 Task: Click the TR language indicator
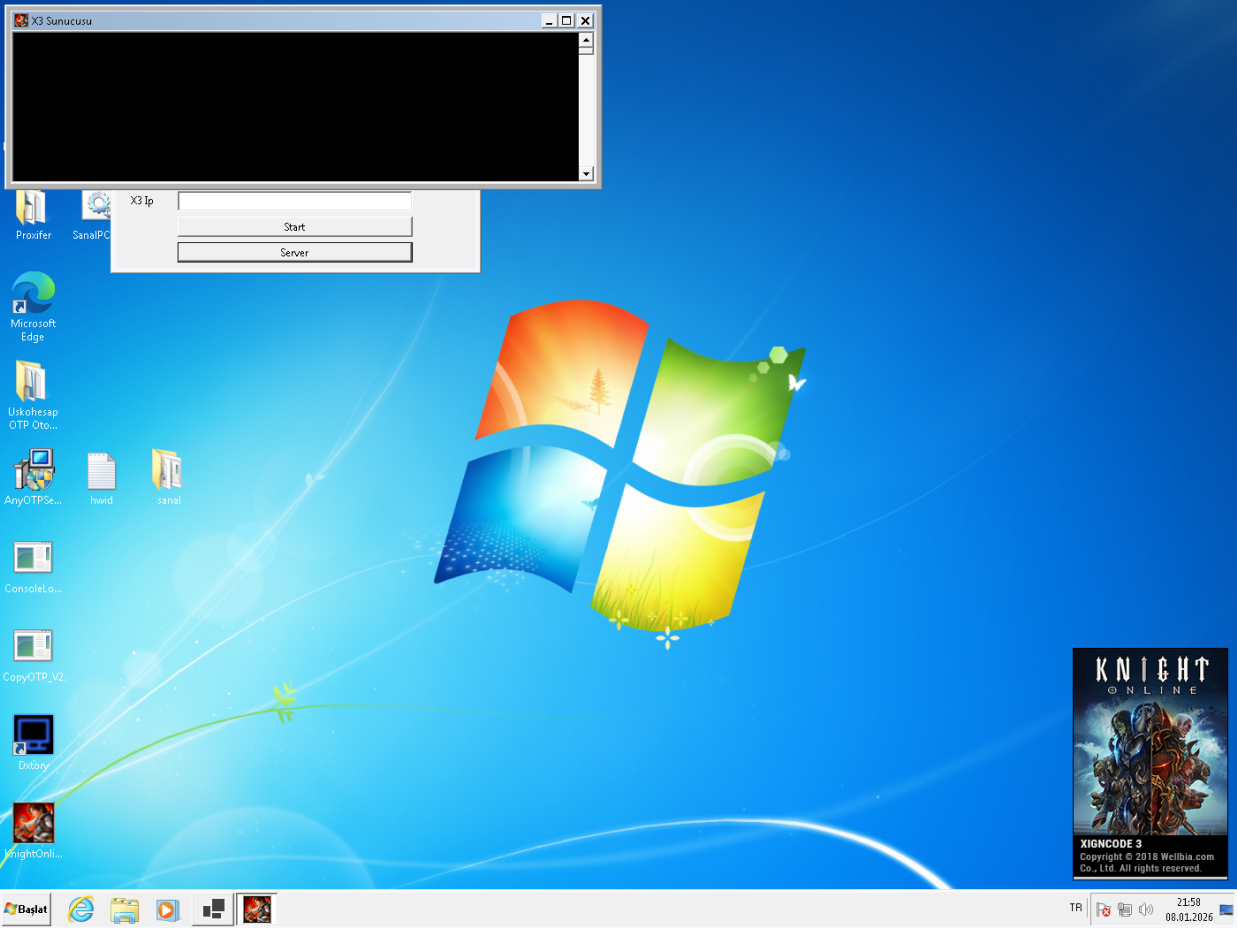click(1076, 908)
